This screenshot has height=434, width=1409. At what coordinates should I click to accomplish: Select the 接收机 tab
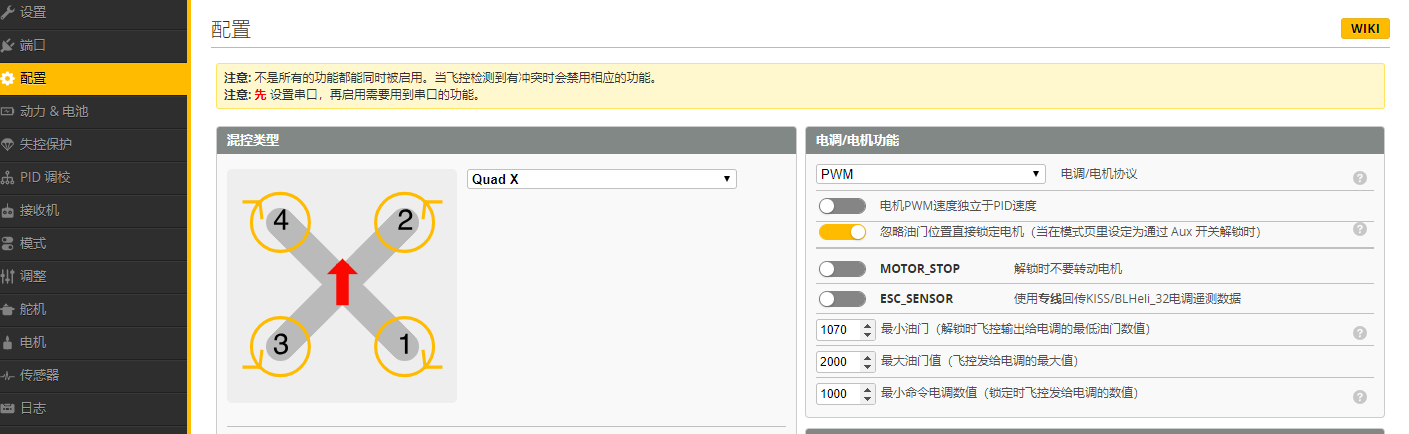(x=93, y=210)
